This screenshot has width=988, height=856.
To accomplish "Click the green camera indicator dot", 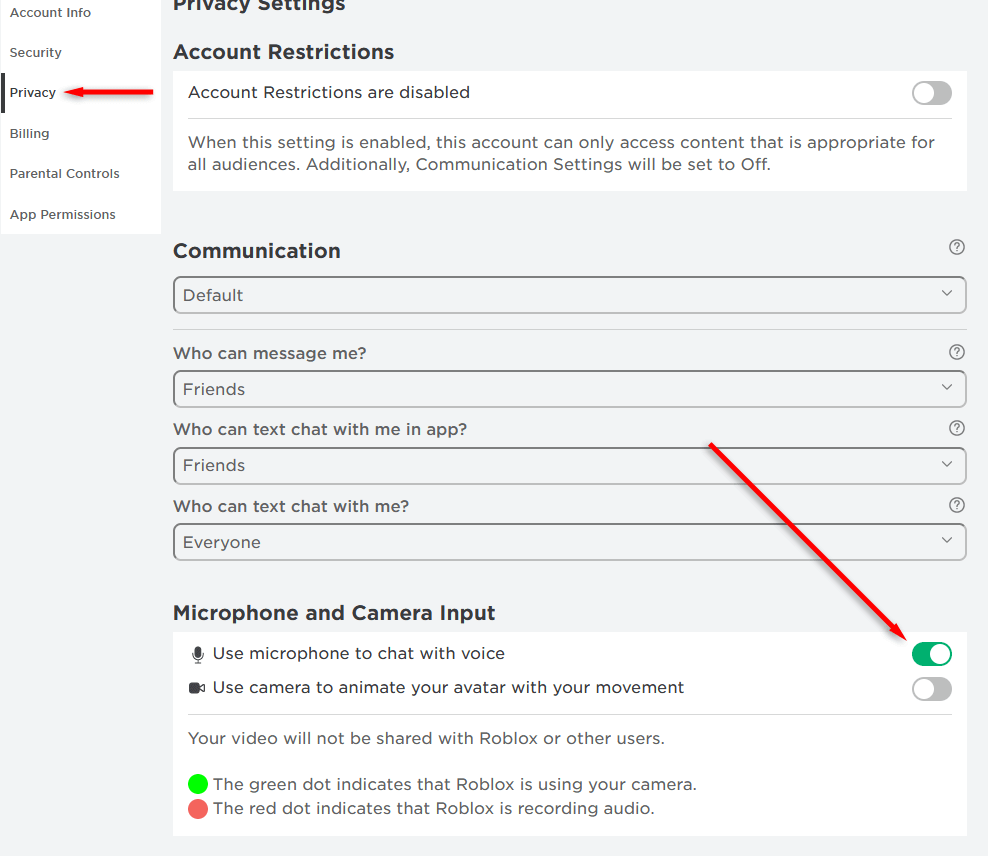I will coord(198,784).
